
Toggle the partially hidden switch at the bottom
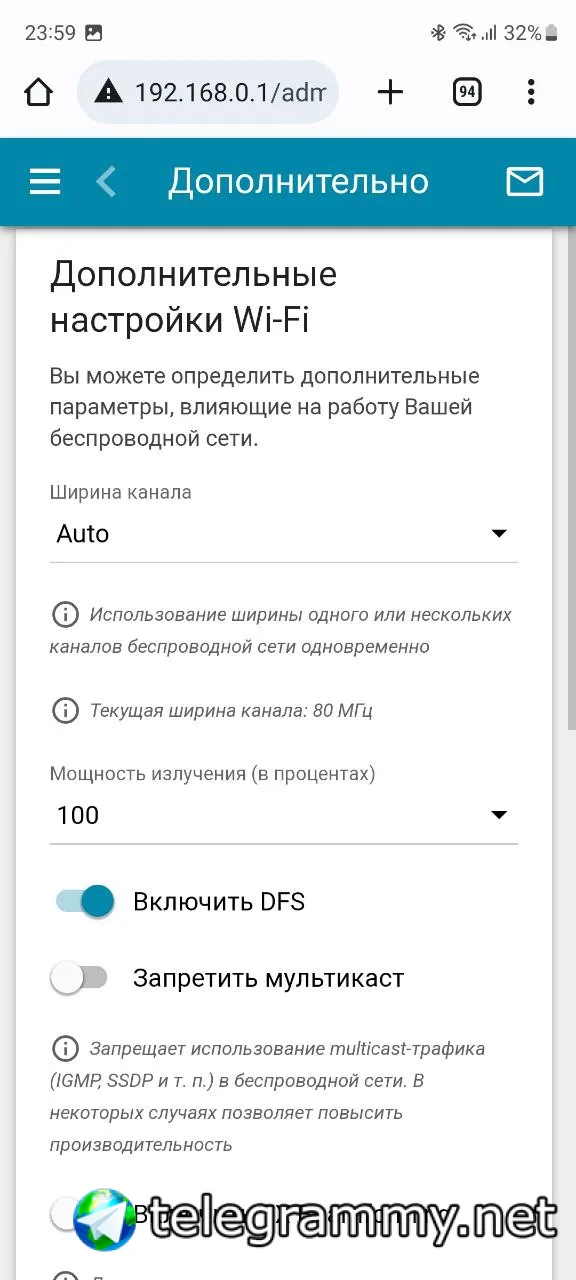(x=66, y=1214)
